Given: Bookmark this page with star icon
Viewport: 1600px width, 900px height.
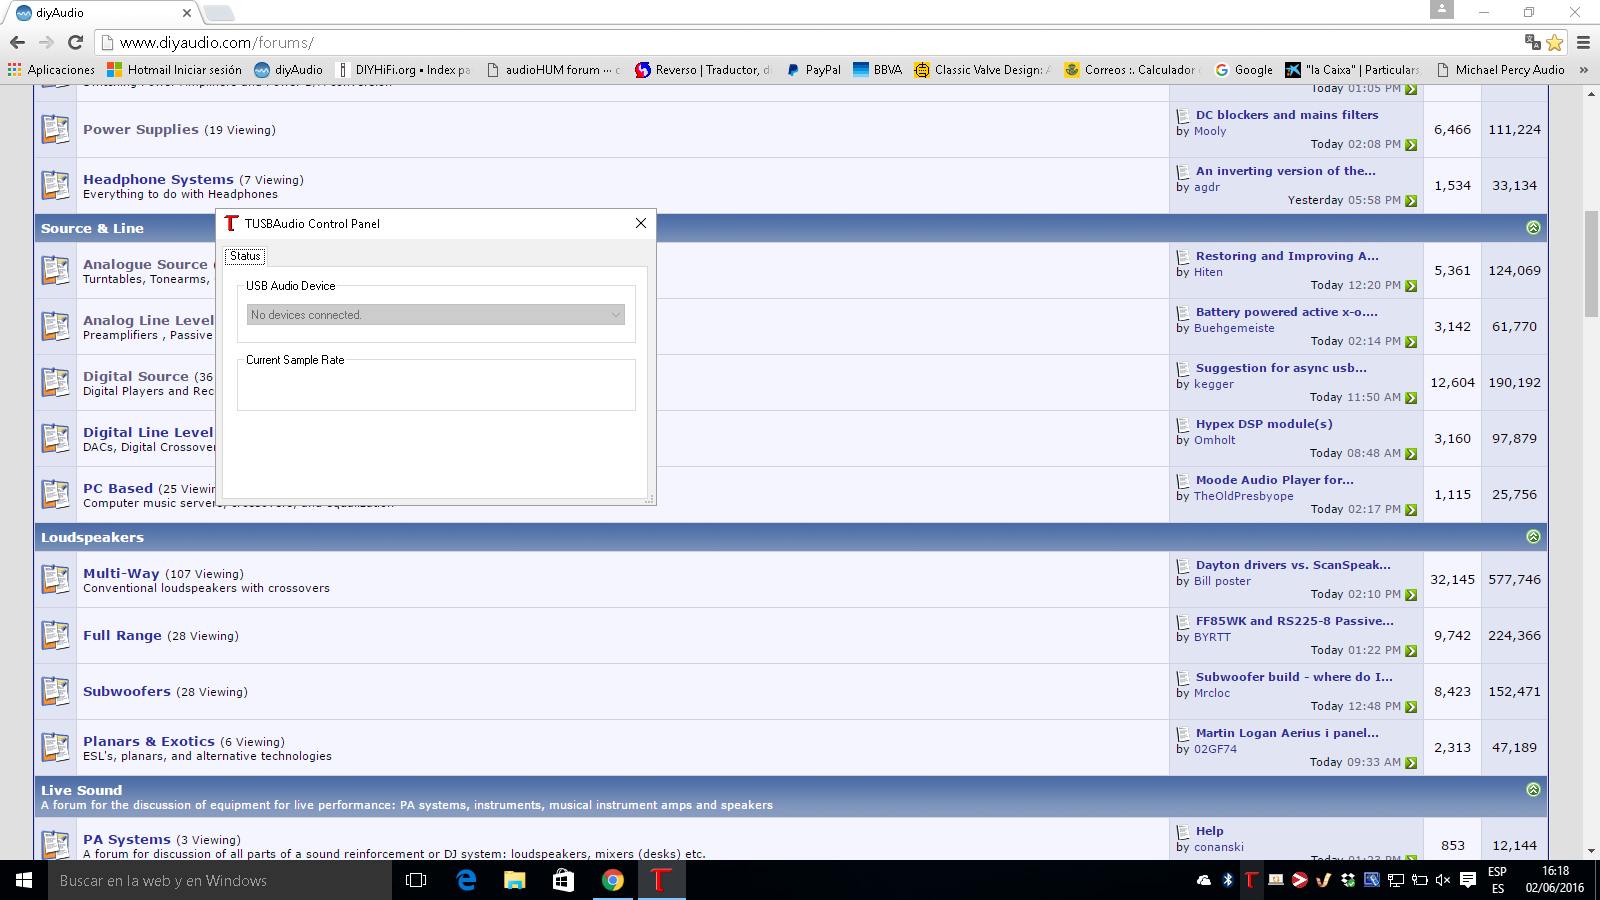Looking at the screenshot, I should coord(1554,42).
